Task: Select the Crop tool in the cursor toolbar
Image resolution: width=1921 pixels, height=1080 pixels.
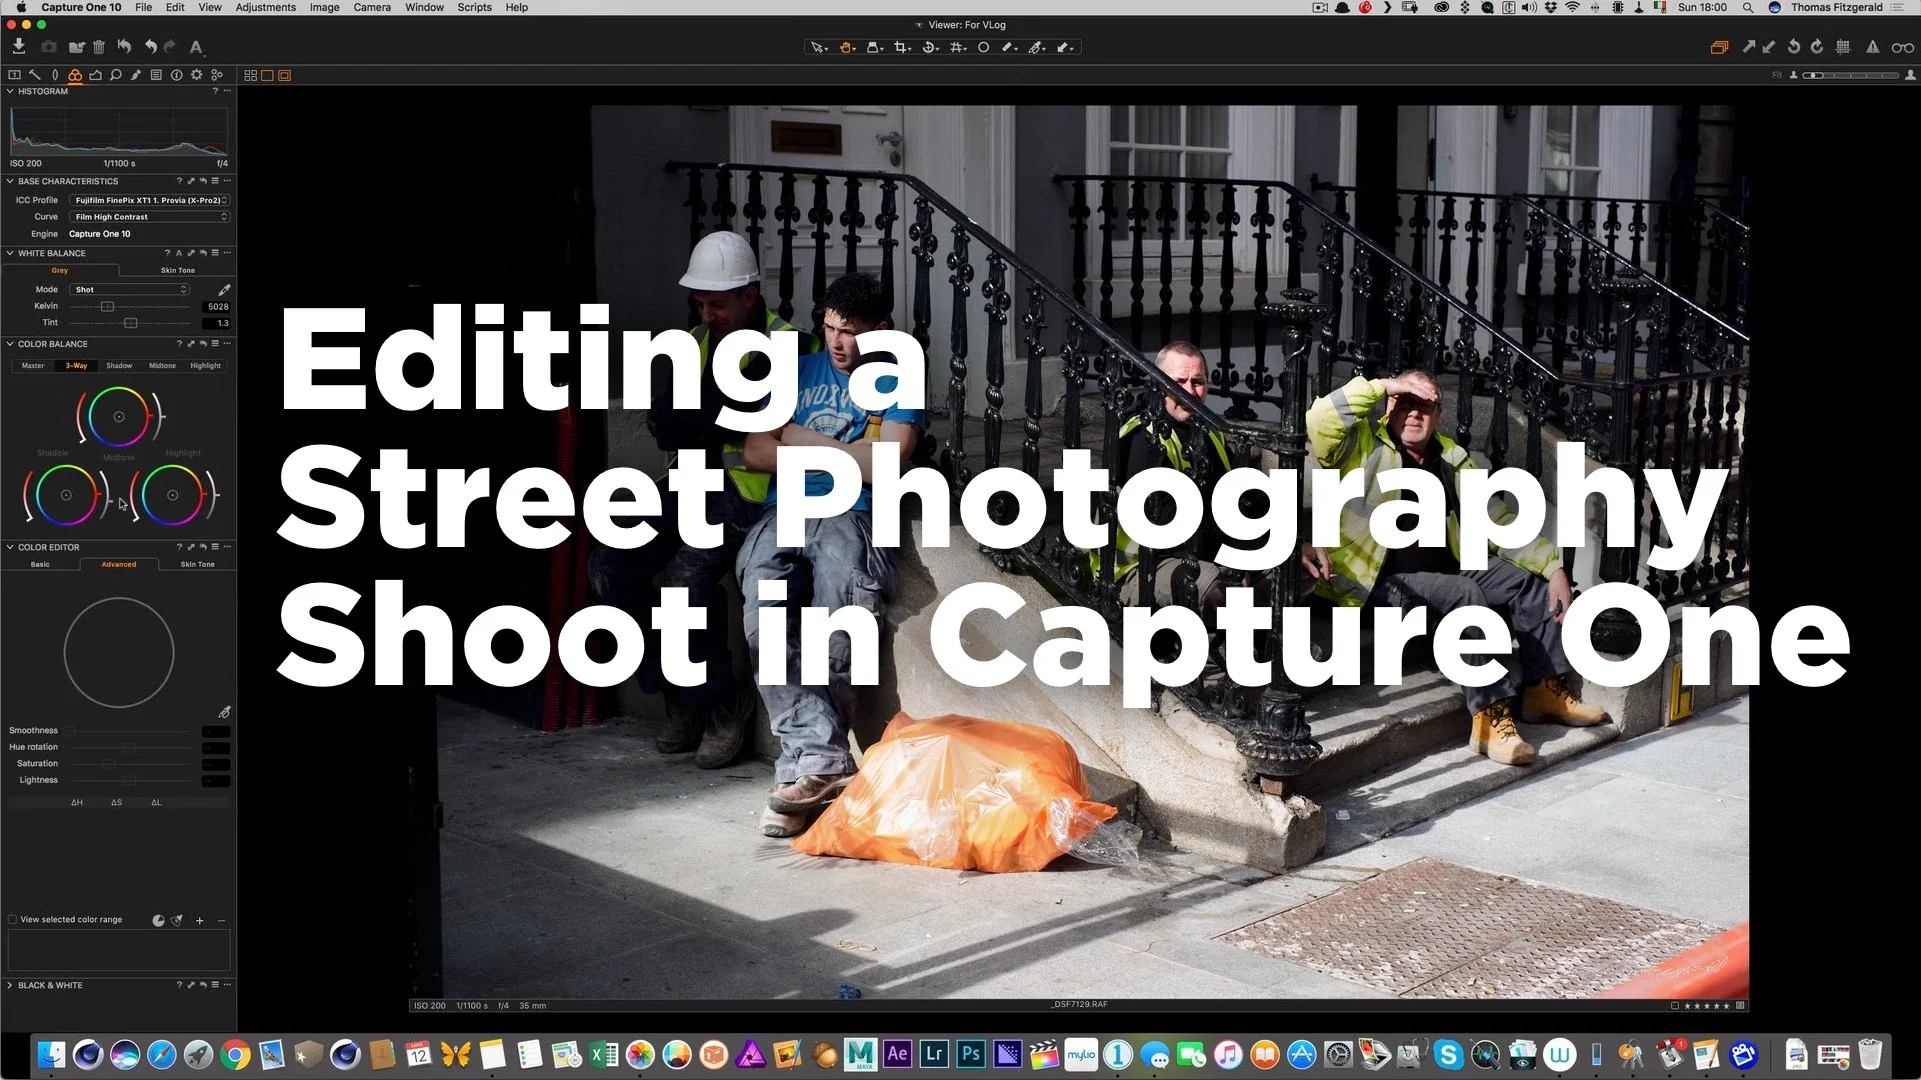Action: (x=902, y=47)
